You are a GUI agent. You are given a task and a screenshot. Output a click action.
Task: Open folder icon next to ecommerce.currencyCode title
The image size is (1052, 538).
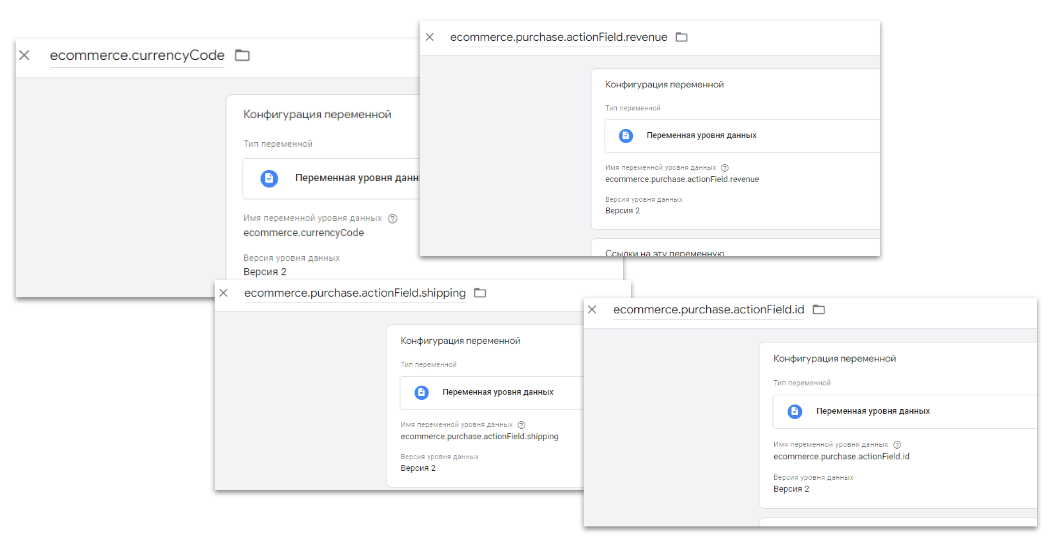[x=242, y=56]
